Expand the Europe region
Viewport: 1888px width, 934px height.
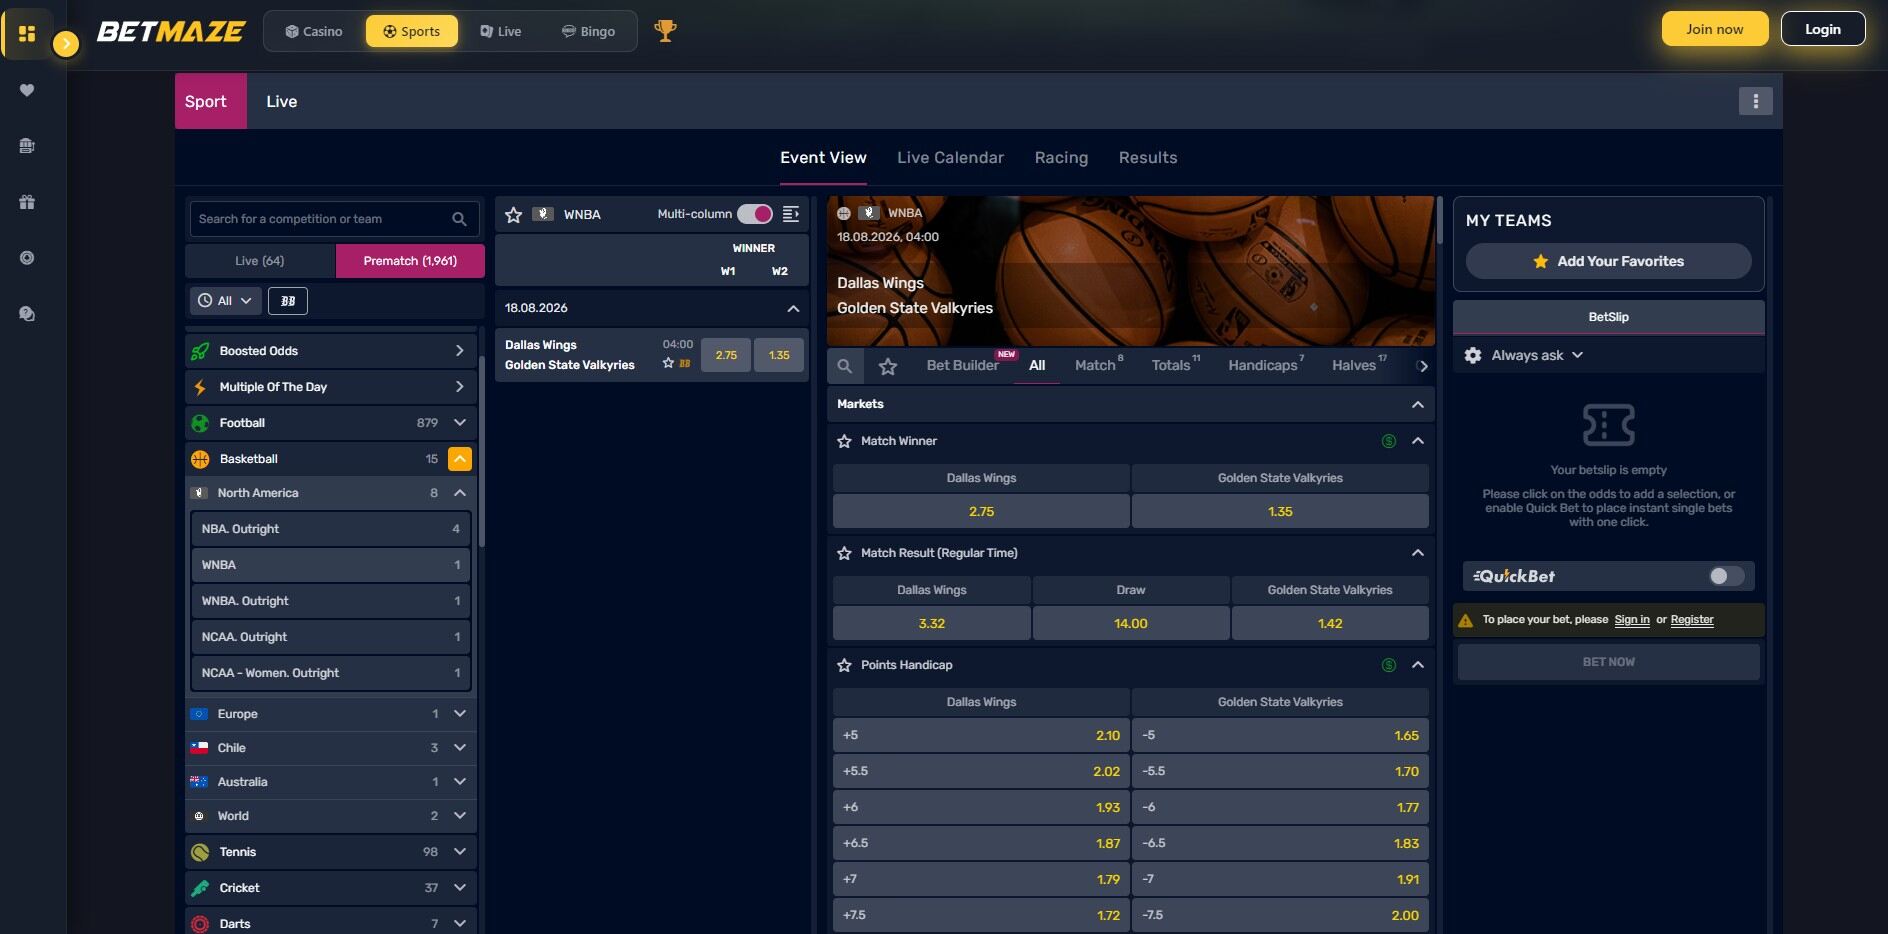tap(460, 714)
